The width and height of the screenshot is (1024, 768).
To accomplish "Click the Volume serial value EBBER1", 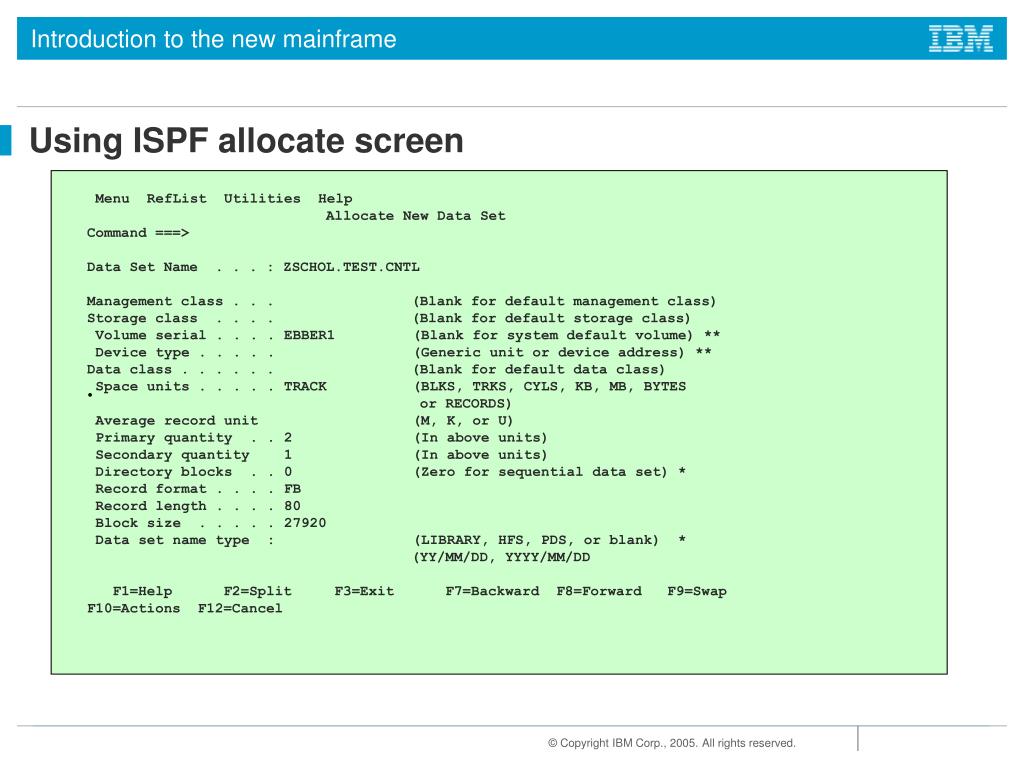I will pos(309,335).
